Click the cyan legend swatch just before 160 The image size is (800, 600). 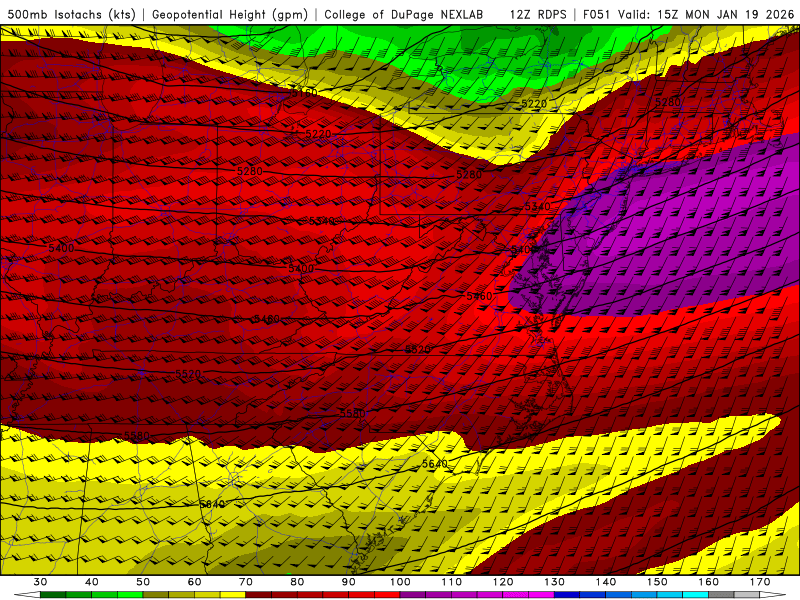[x=695, y=594]
